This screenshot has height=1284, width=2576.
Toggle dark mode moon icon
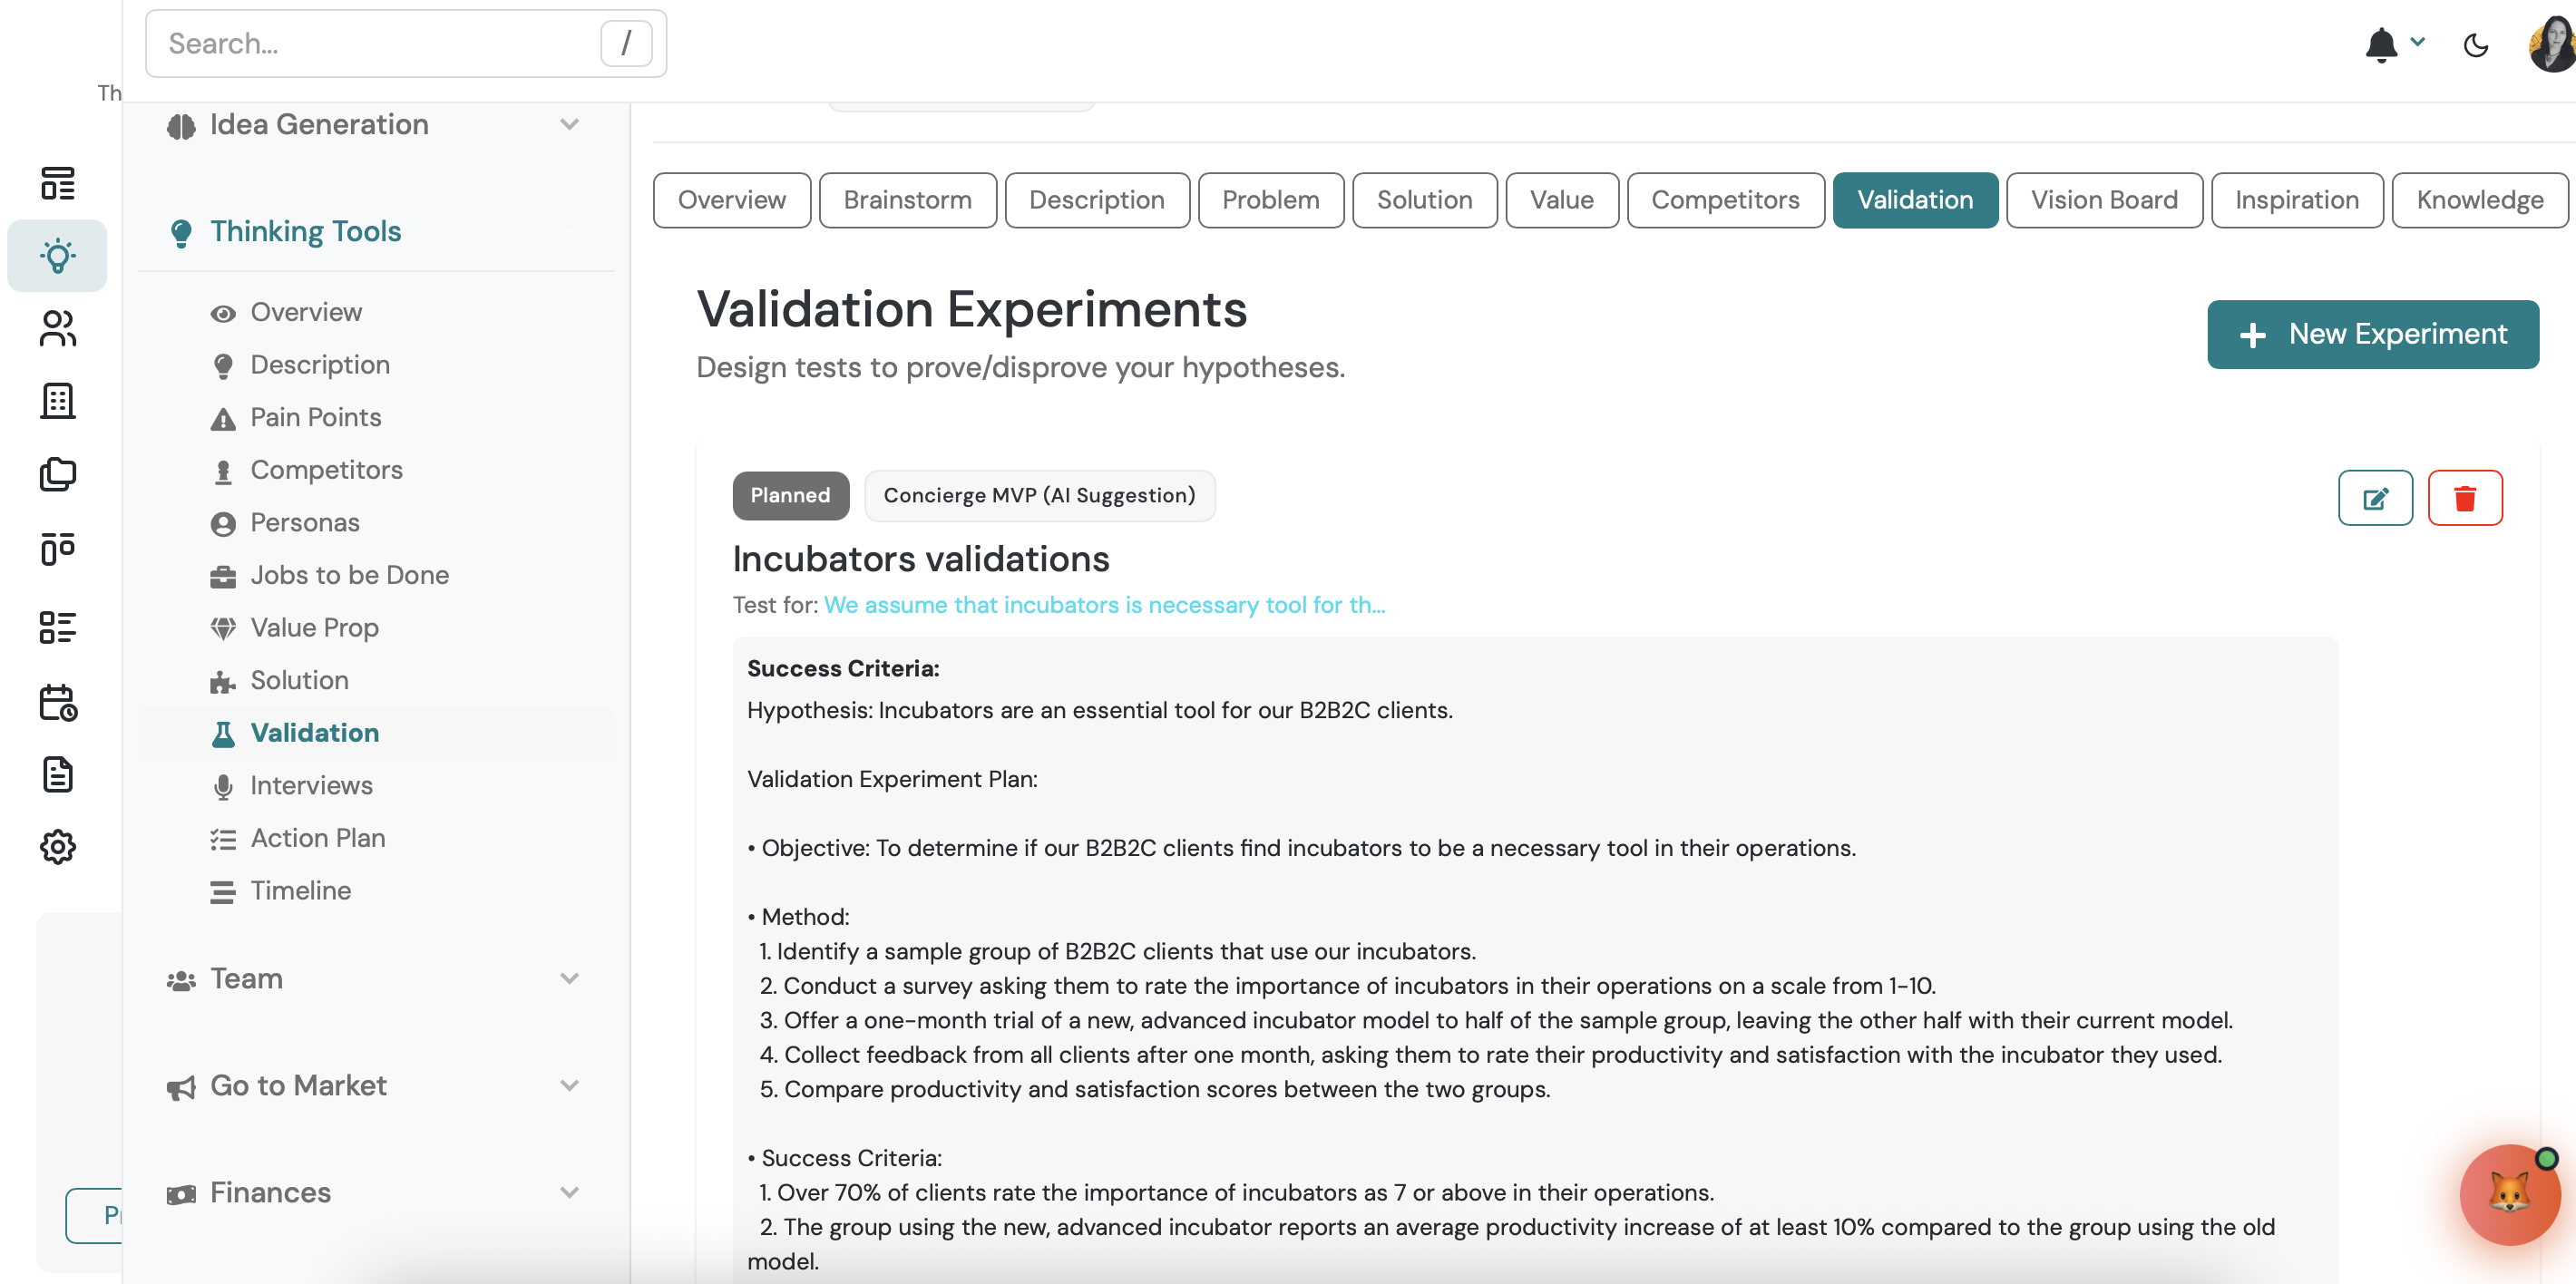coord(2475,45)
